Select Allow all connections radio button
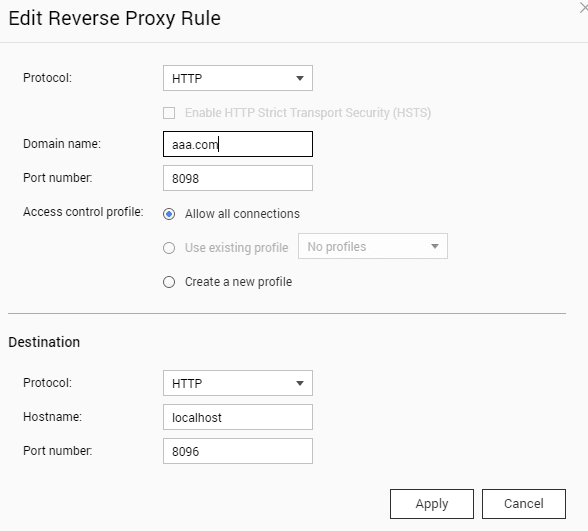The width and height of the screenshot is (588, 531). [169, 214]
